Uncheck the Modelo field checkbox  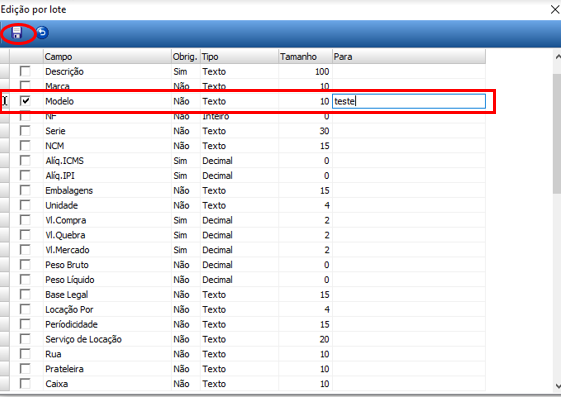click(x=25, y=101)
